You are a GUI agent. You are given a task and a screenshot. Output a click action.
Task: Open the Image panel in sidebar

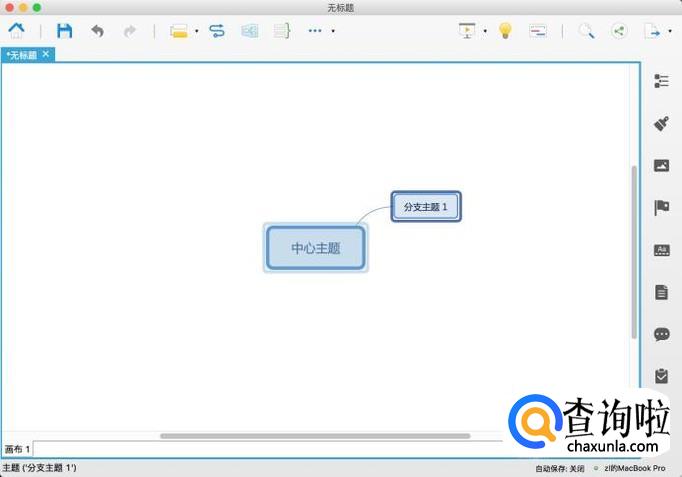(661, 166)
